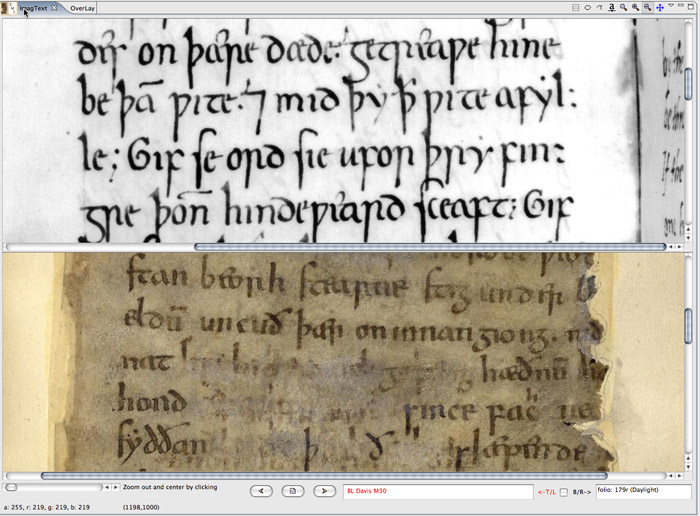Toggle the T/L B/R checkbox
This screenshot has height=516, width=700.
(564, 492)
